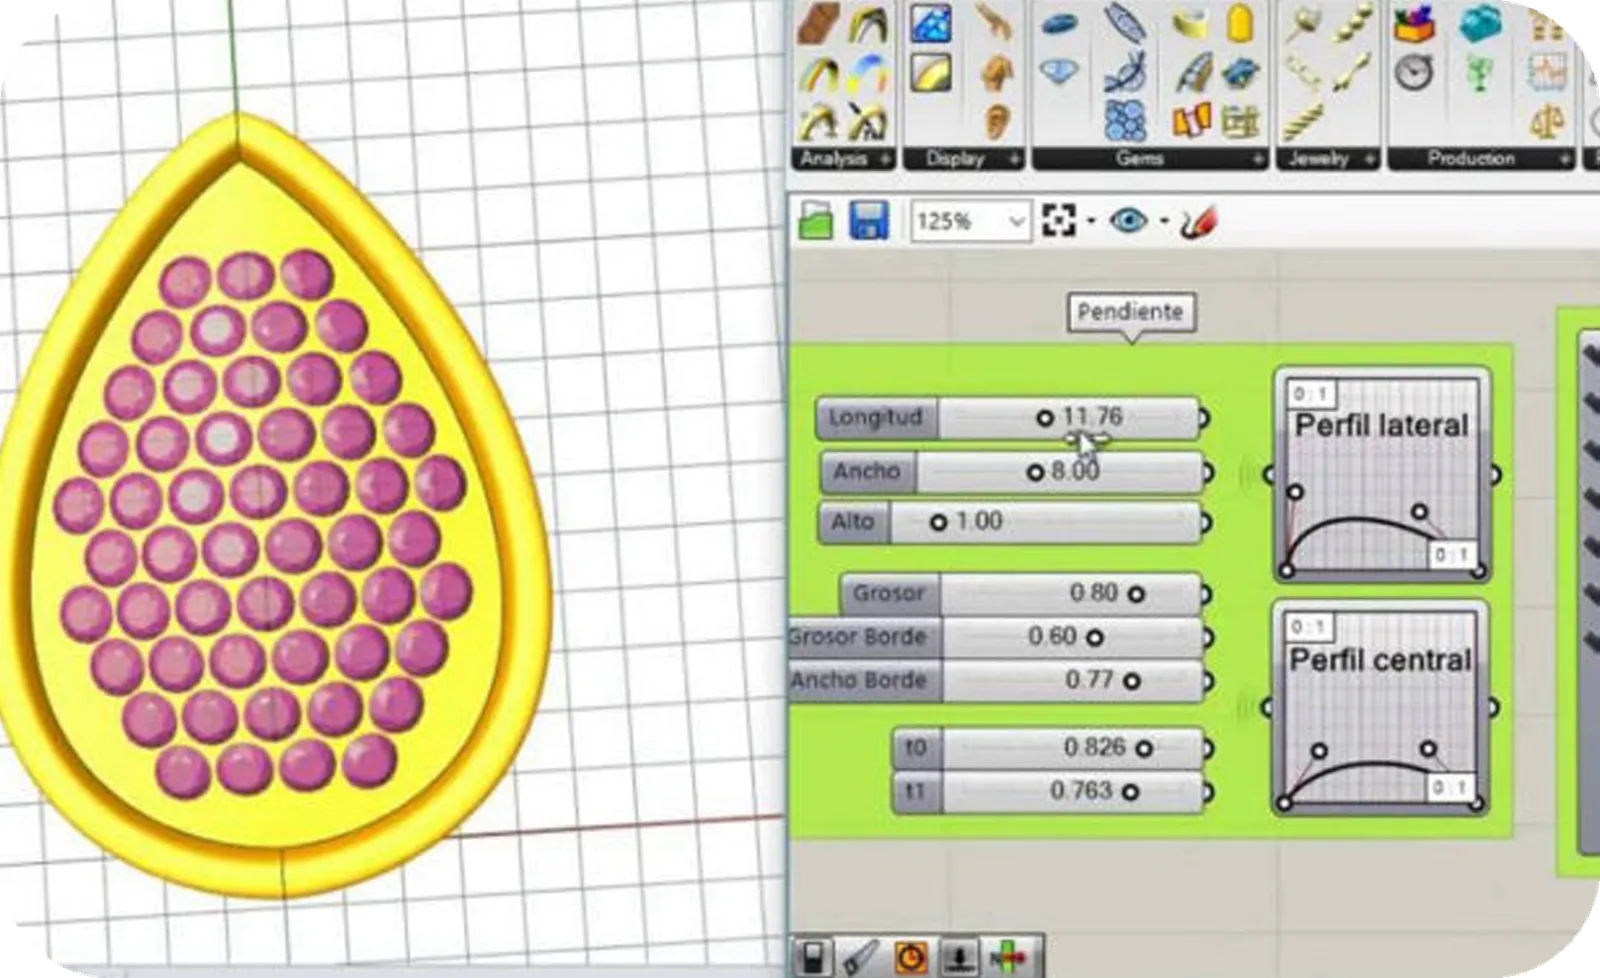
Task: Click the orange timer icon in bottom bar
Action: (x=911, y=957)
